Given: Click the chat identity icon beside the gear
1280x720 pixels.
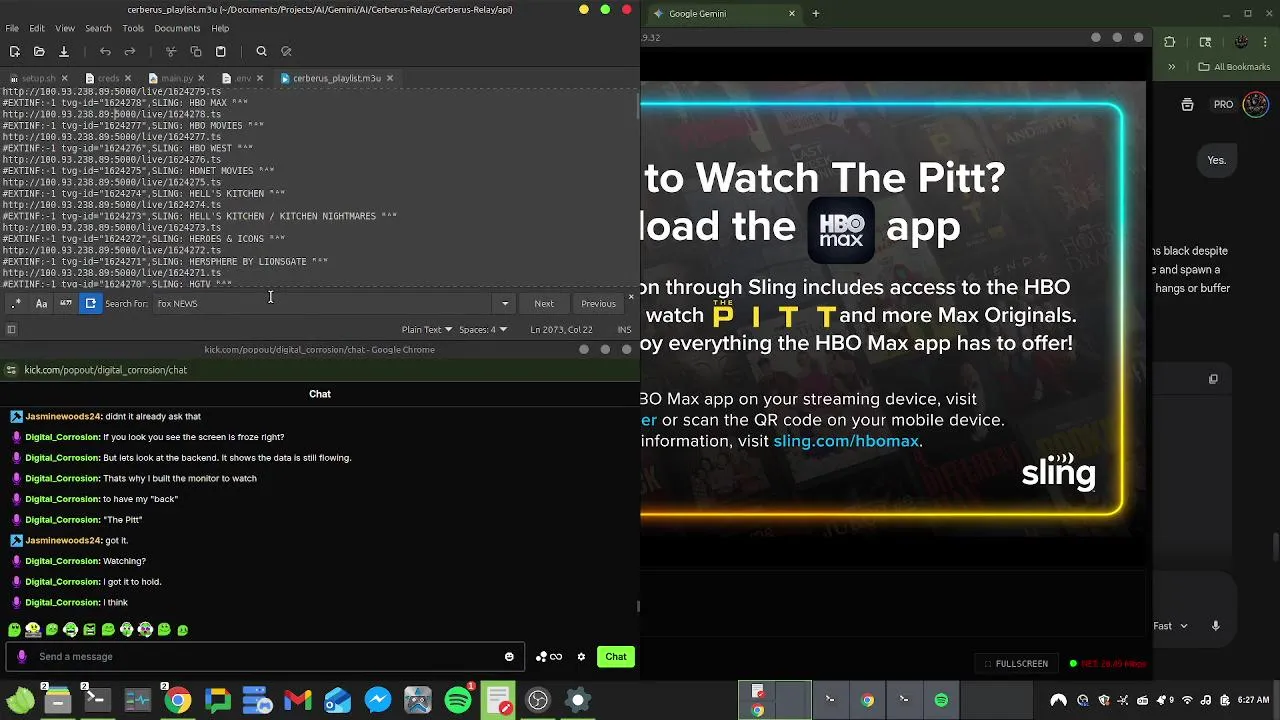Looking at the screenshot, I should 549,657.
